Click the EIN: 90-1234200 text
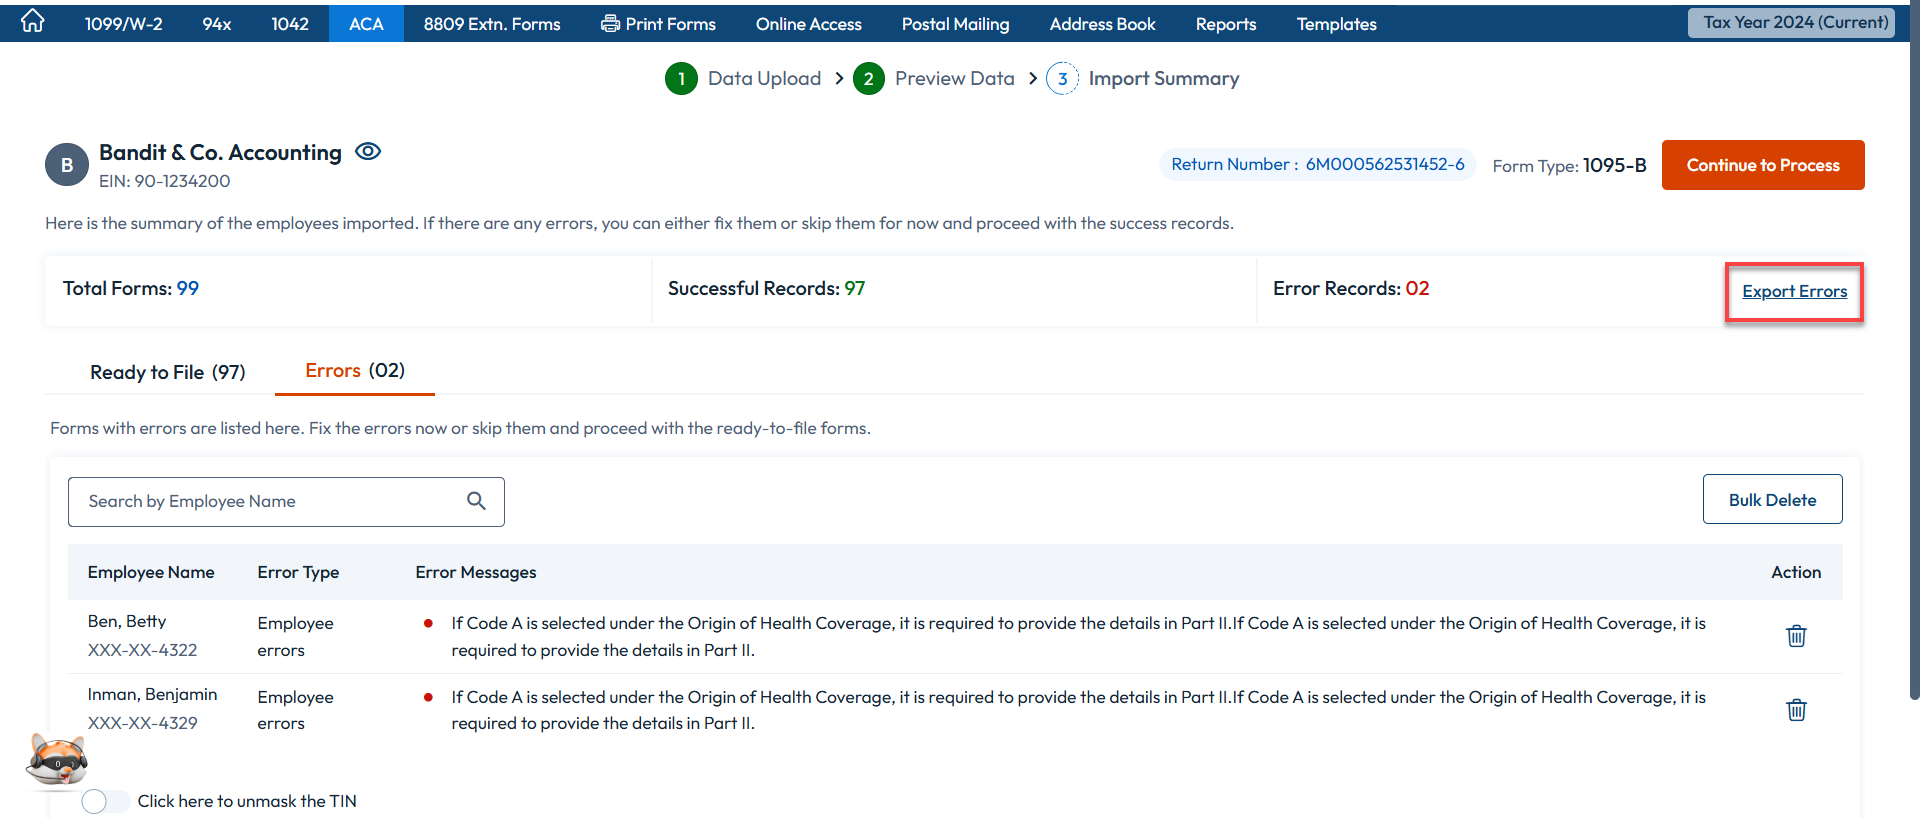The image size is (1920, 818). [165, 181]
